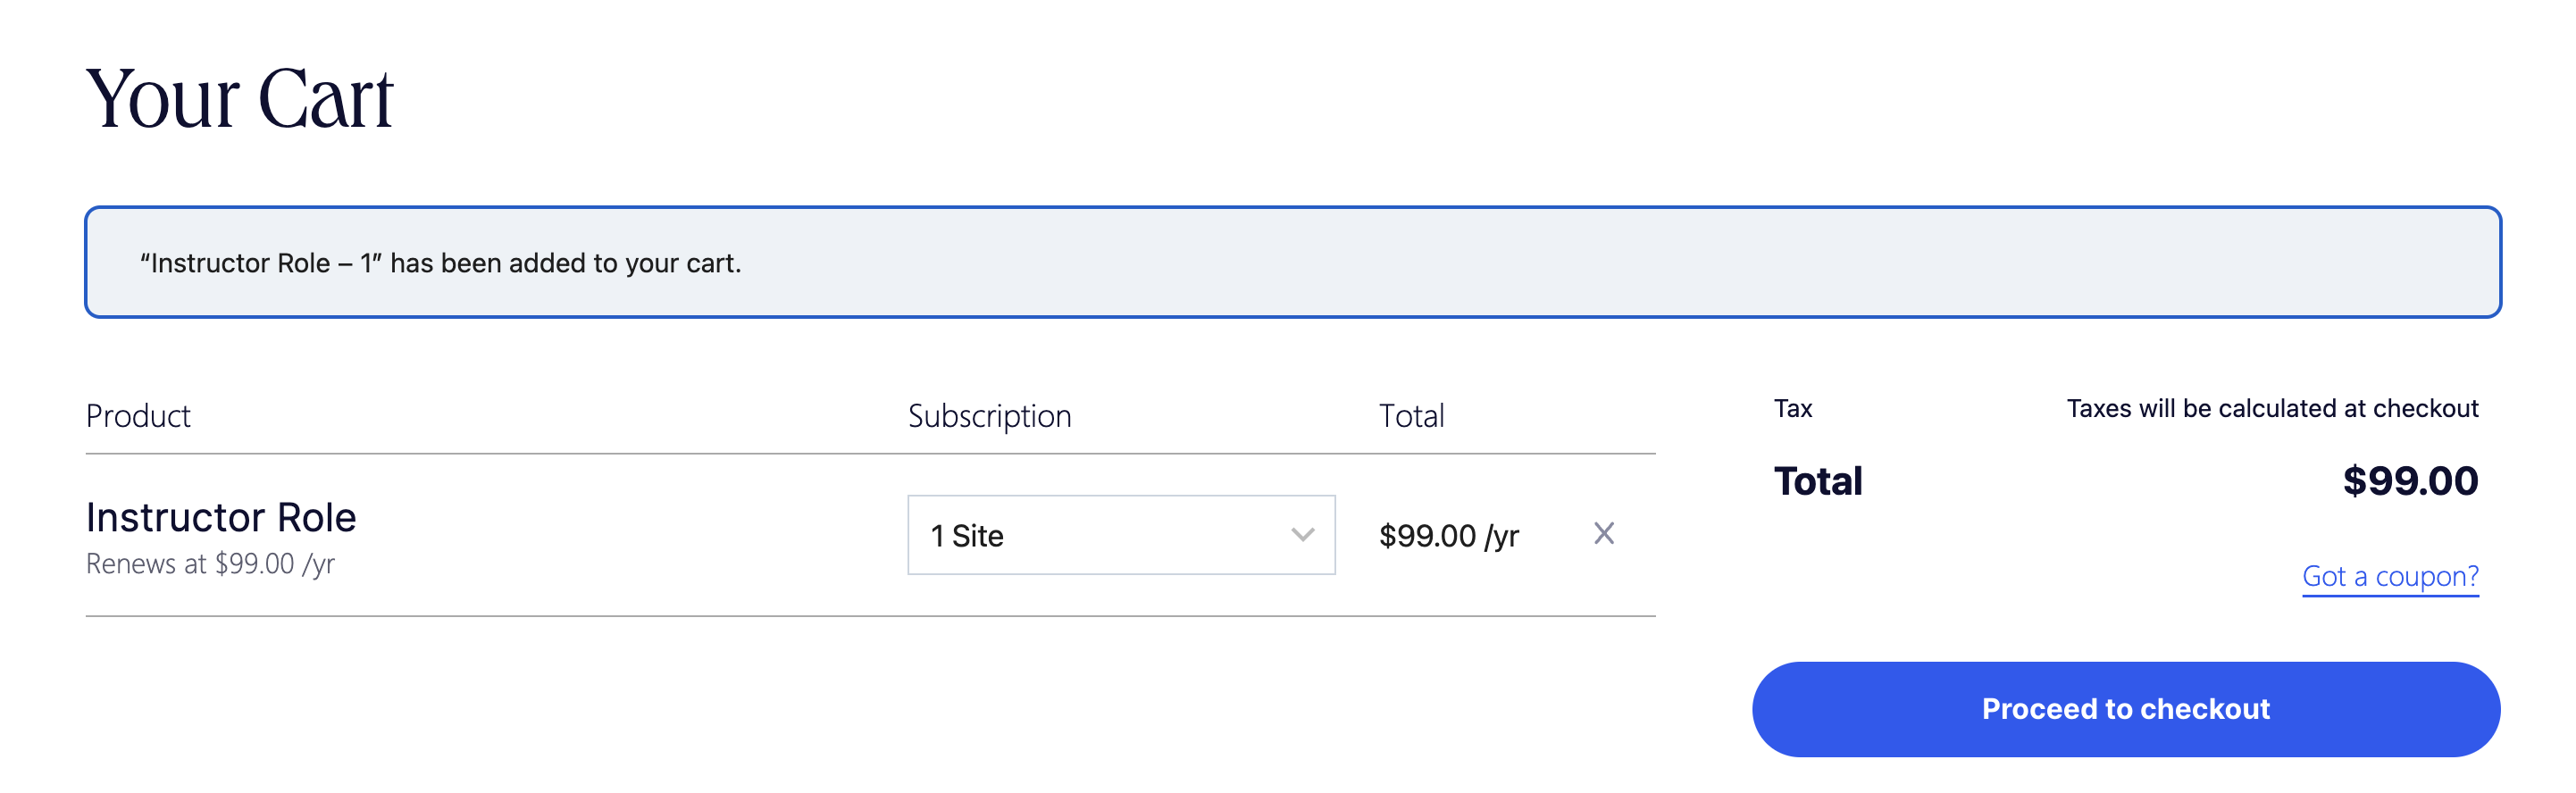The image size is (2576, 793).
Task: Click the taxes calculated at checkout note
Action: pos(2271,408)
